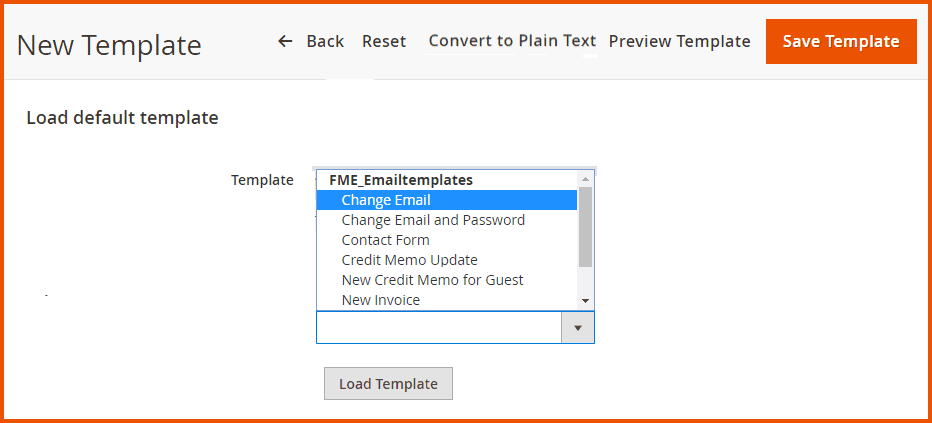Select New Credit Memo for Guest
This screenshot has width=932, height=423.
(x=432, y=280)
